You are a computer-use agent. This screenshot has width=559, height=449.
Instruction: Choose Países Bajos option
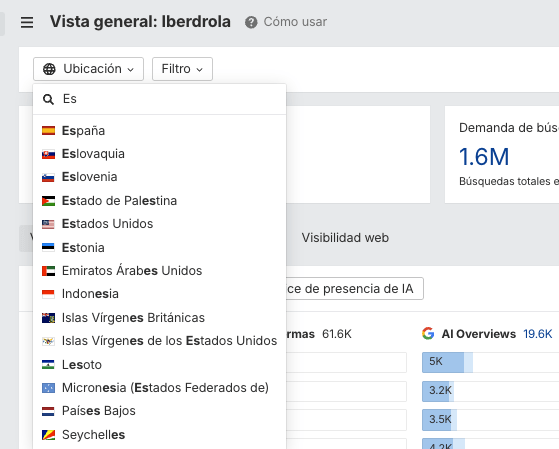[x=160, y=411]
